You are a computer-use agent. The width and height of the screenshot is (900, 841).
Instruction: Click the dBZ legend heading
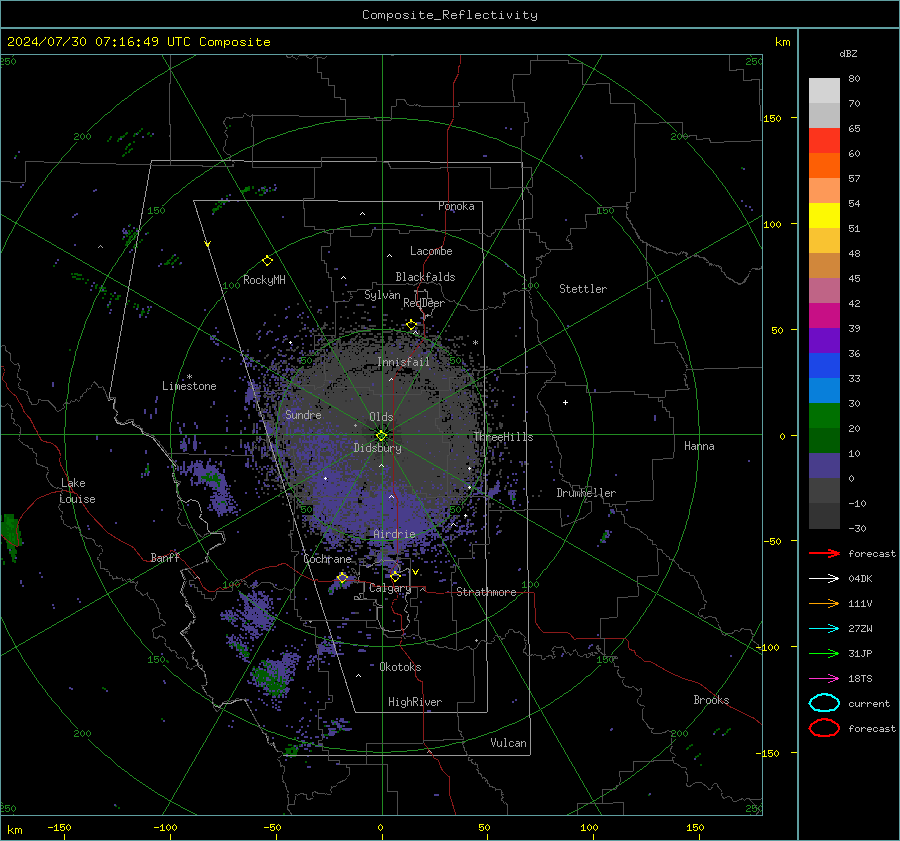(x=848, y=54)
